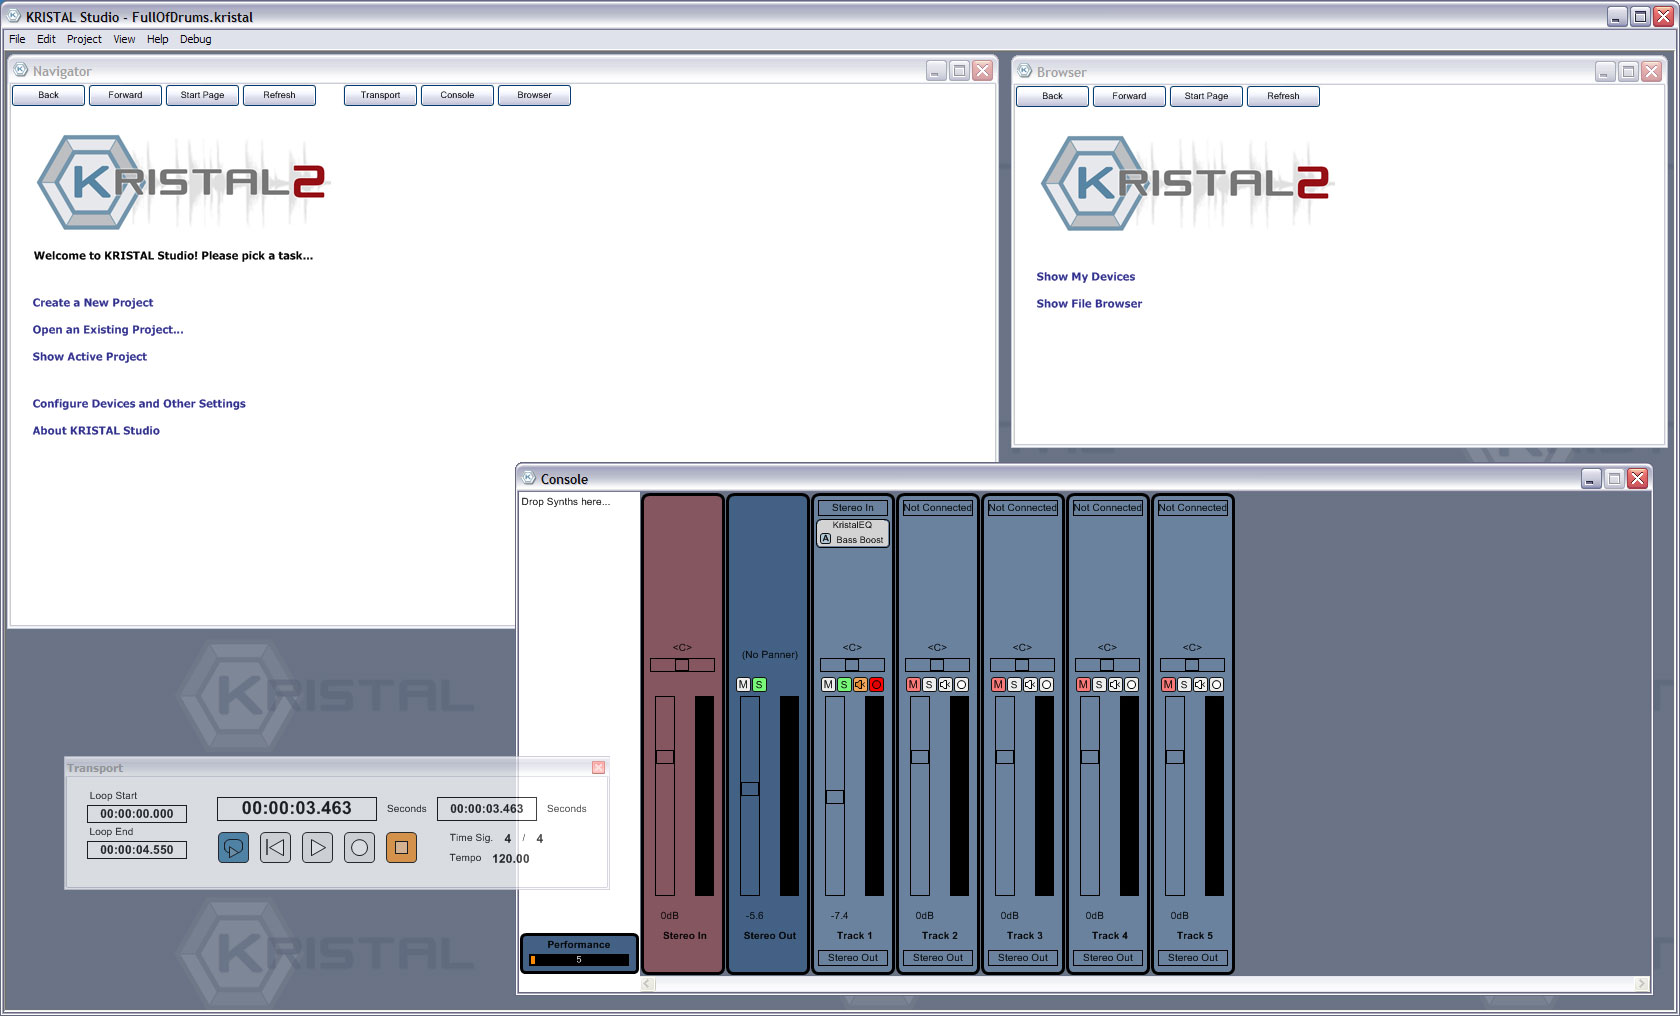
Task: Click Console button in Navigator toolbar
Action: click(457, 95)
